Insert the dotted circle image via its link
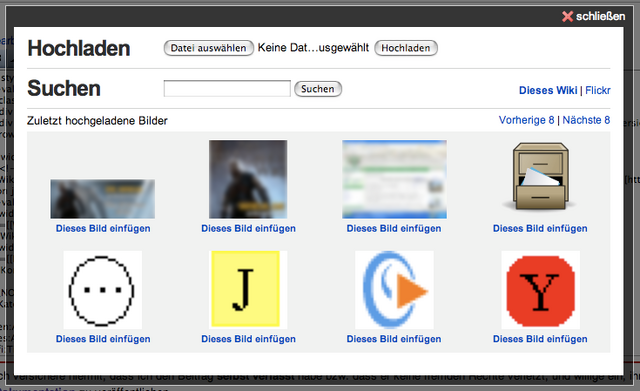Viewport: 640px width, 391px height. 103,339
